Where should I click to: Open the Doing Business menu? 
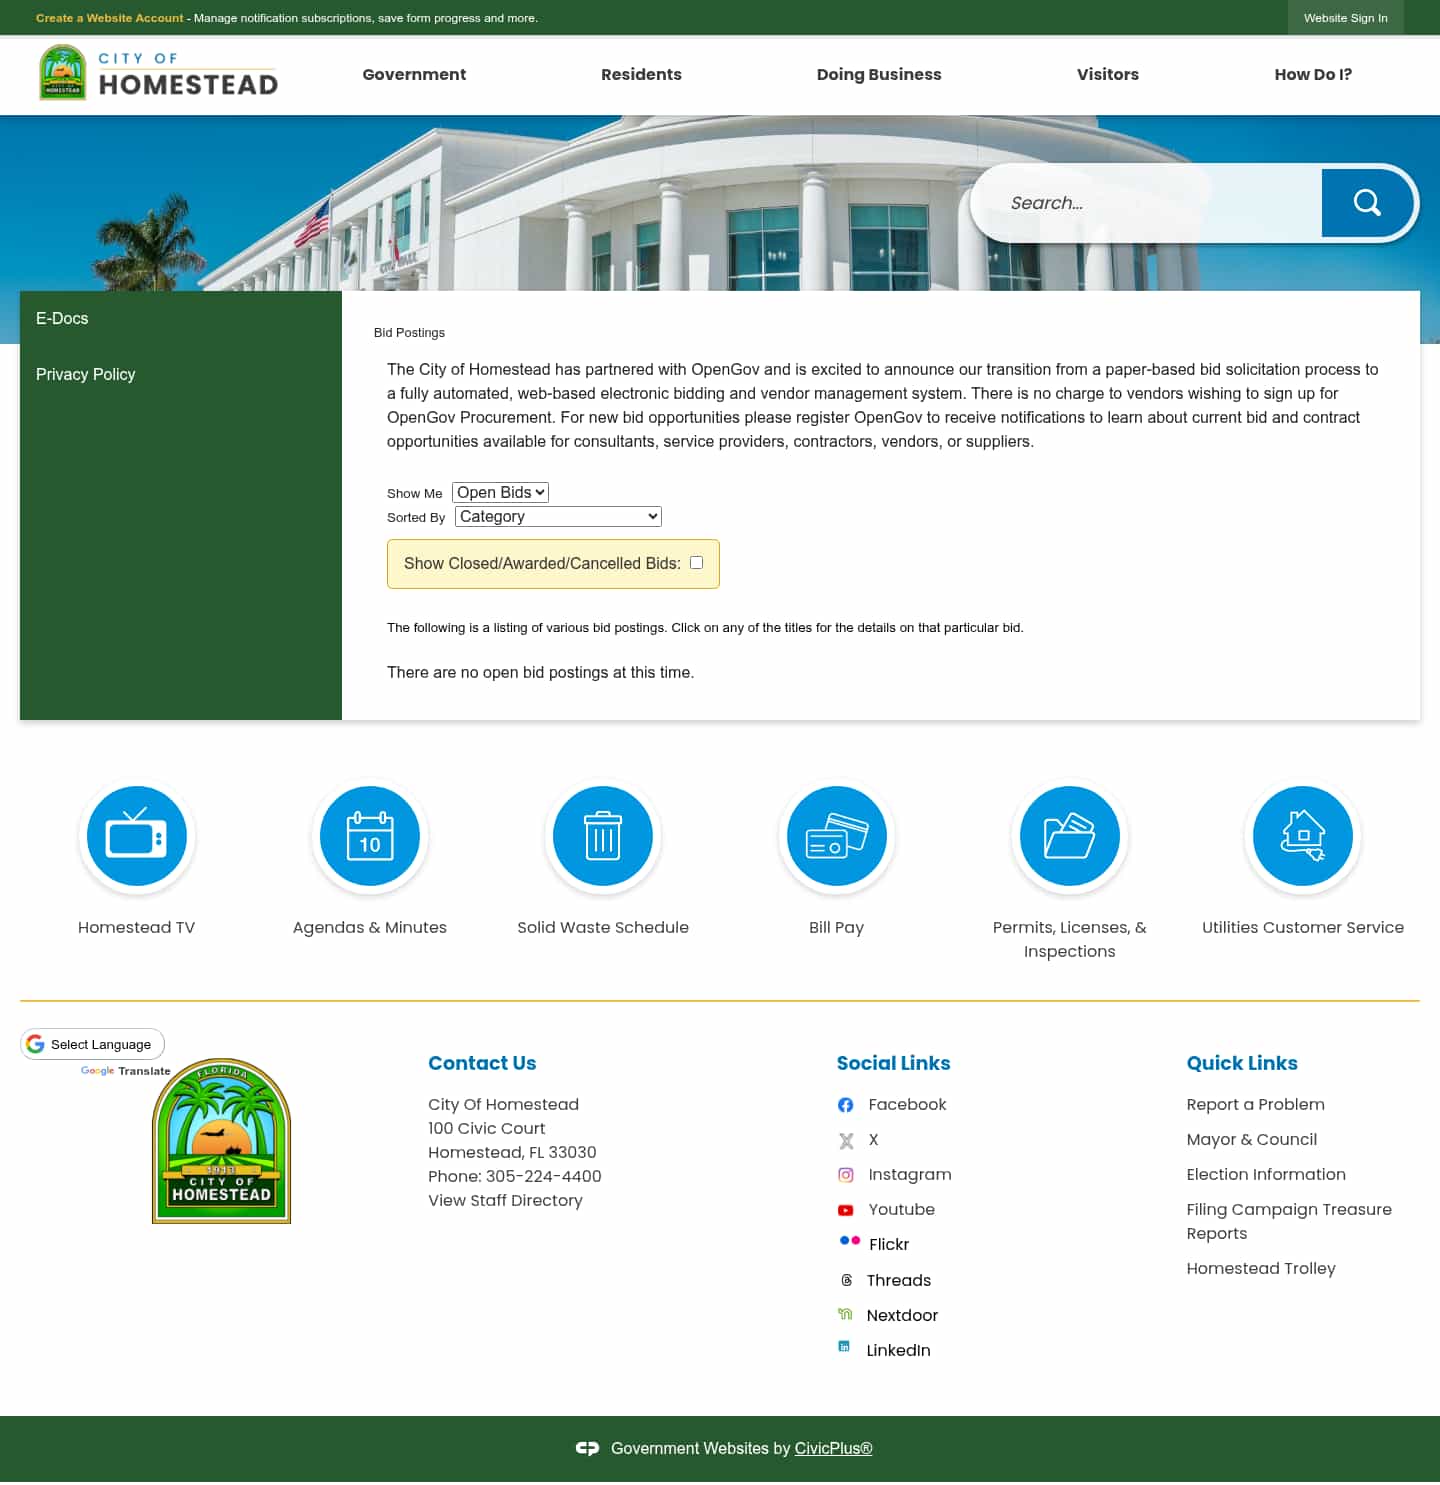point(879,74)
